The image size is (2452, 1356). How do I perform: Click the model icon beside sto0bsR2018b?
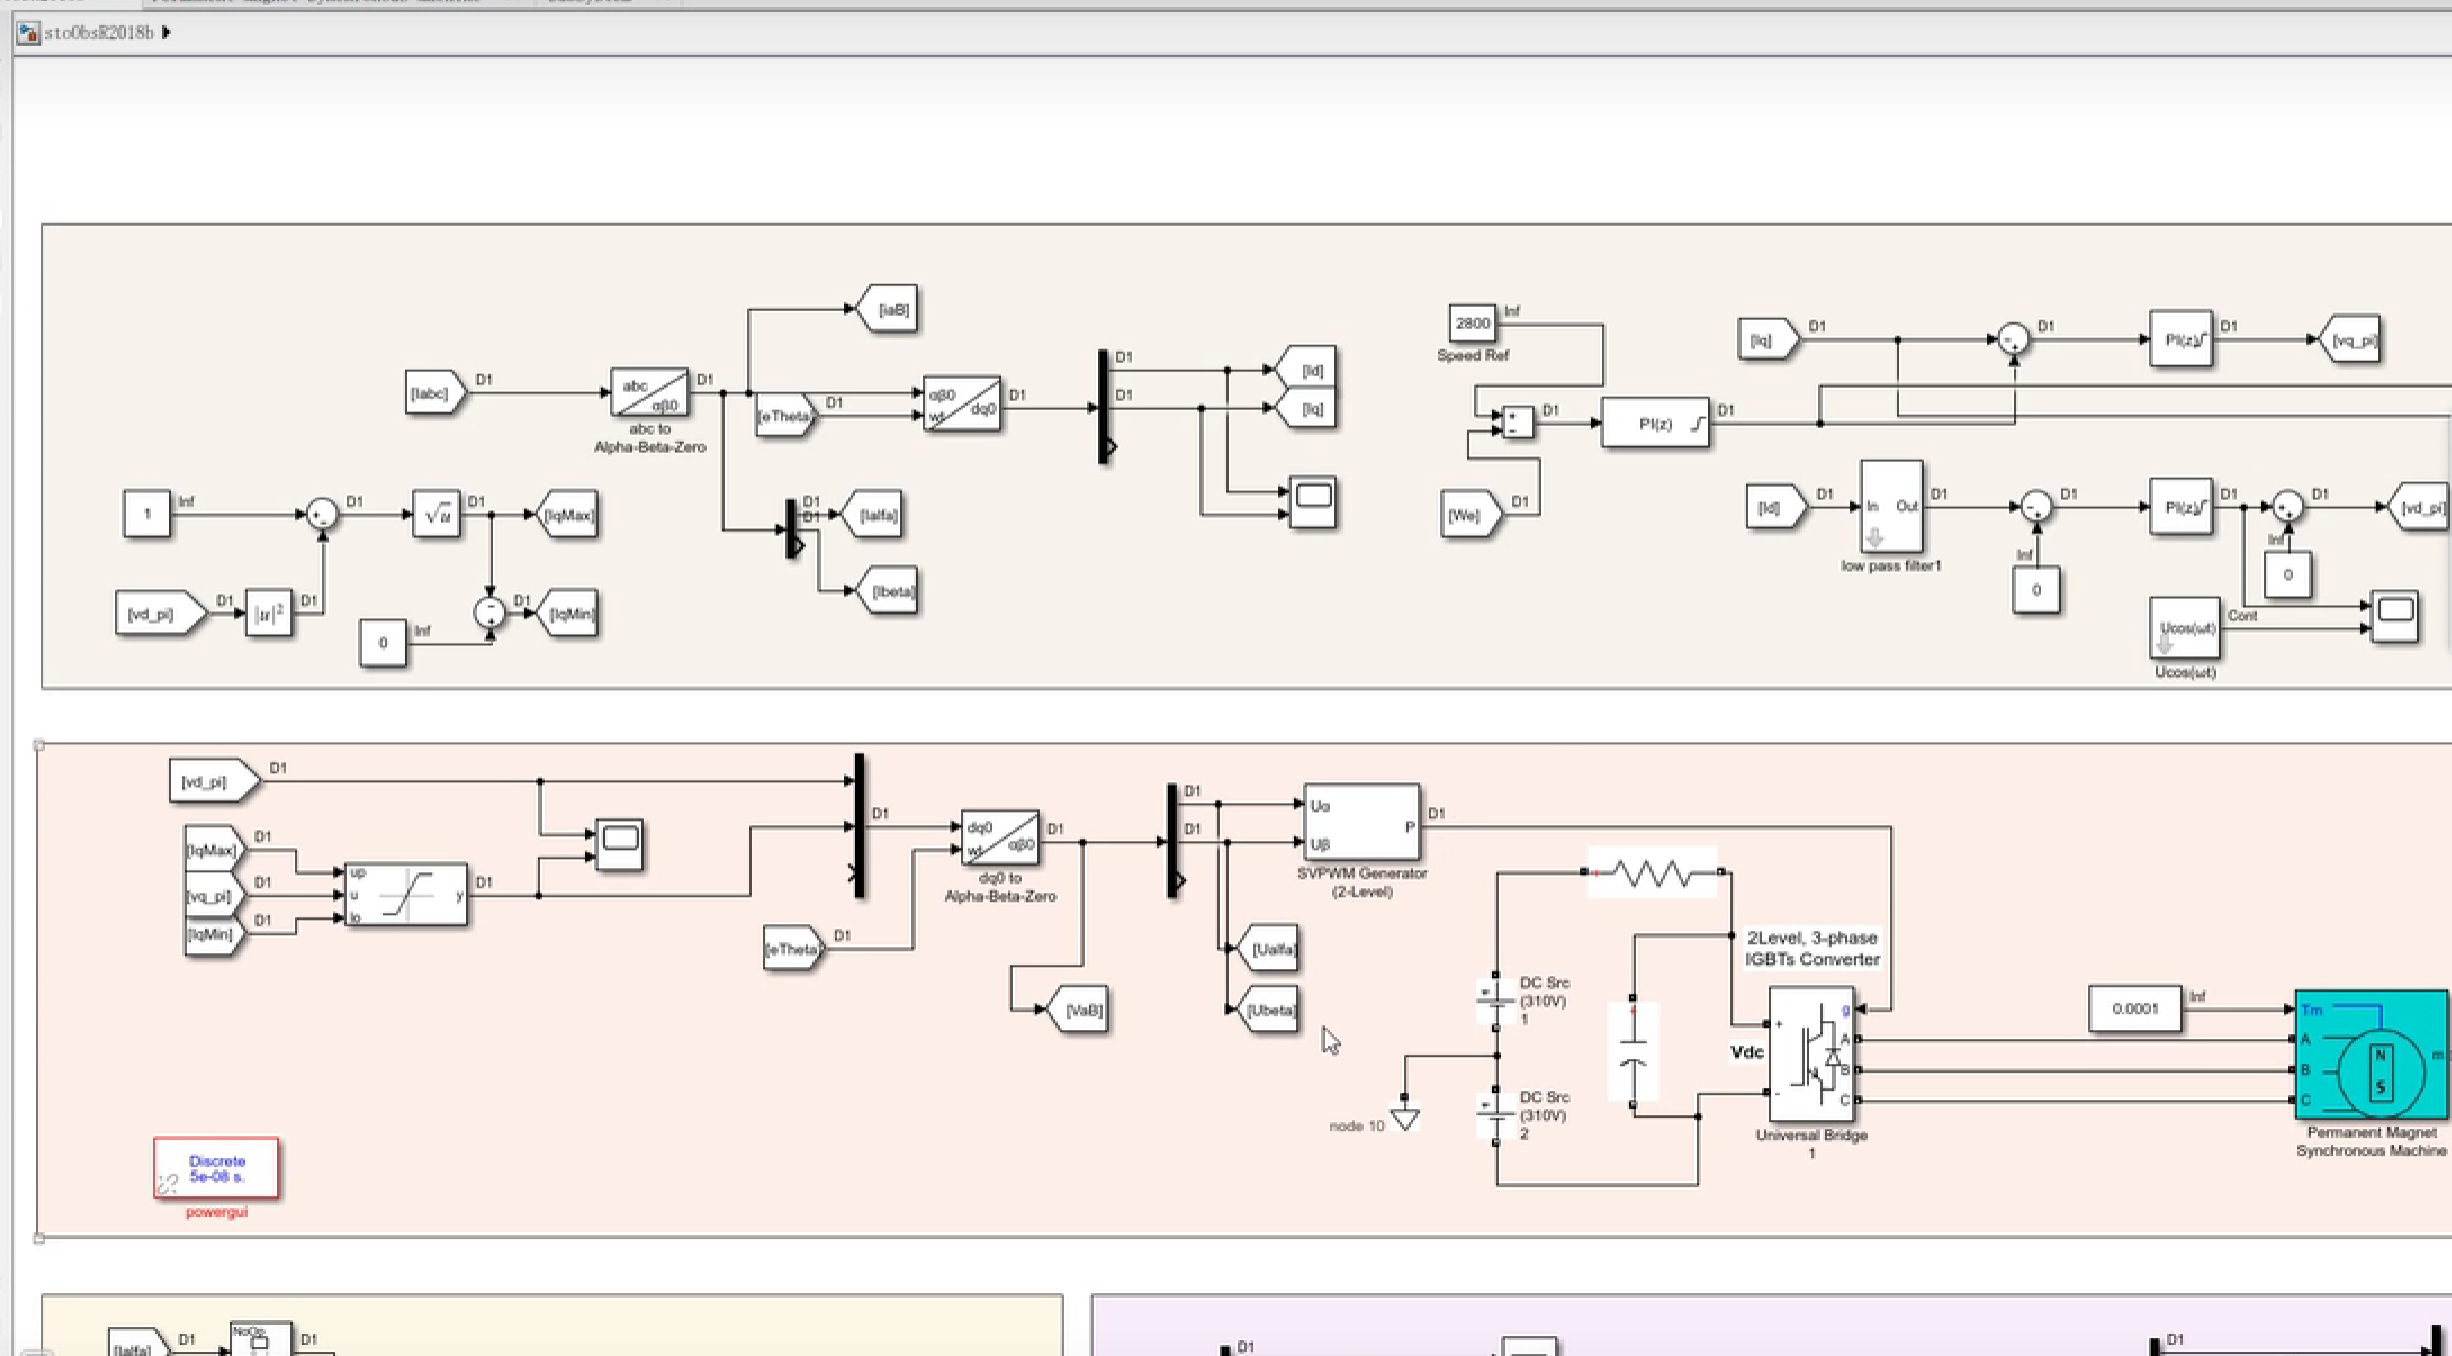pyautogui.click(x=28, y=33)
